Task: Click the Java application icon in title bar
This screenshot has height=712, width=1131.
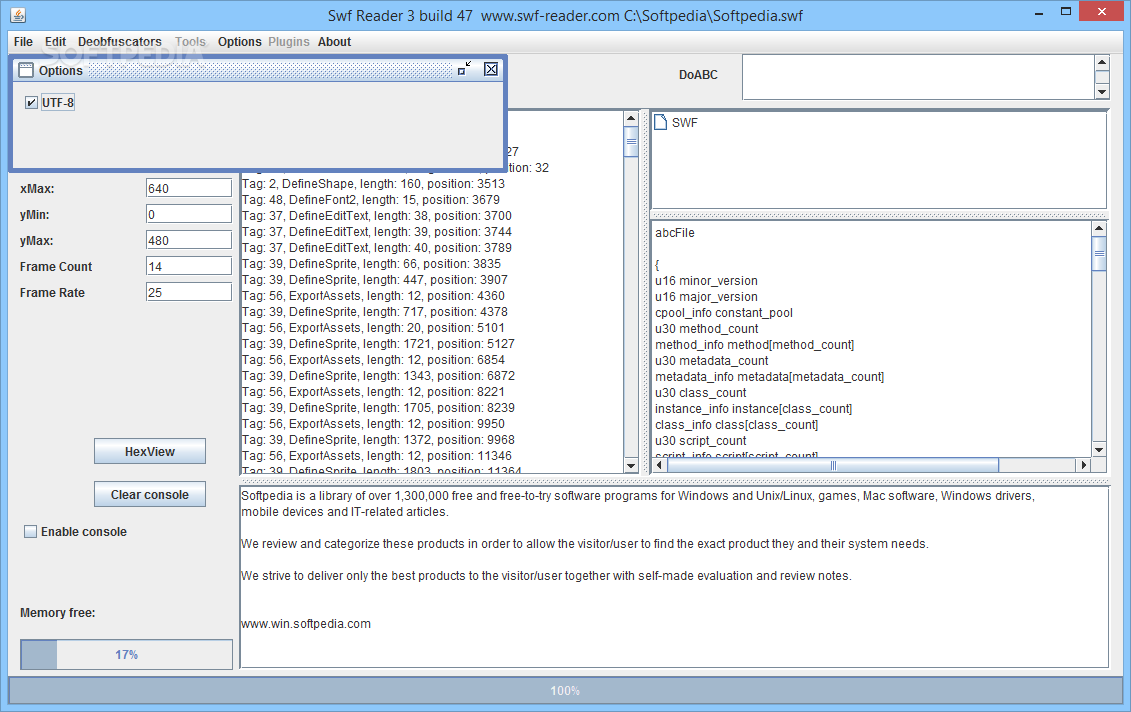Action: tap(18, 14)
